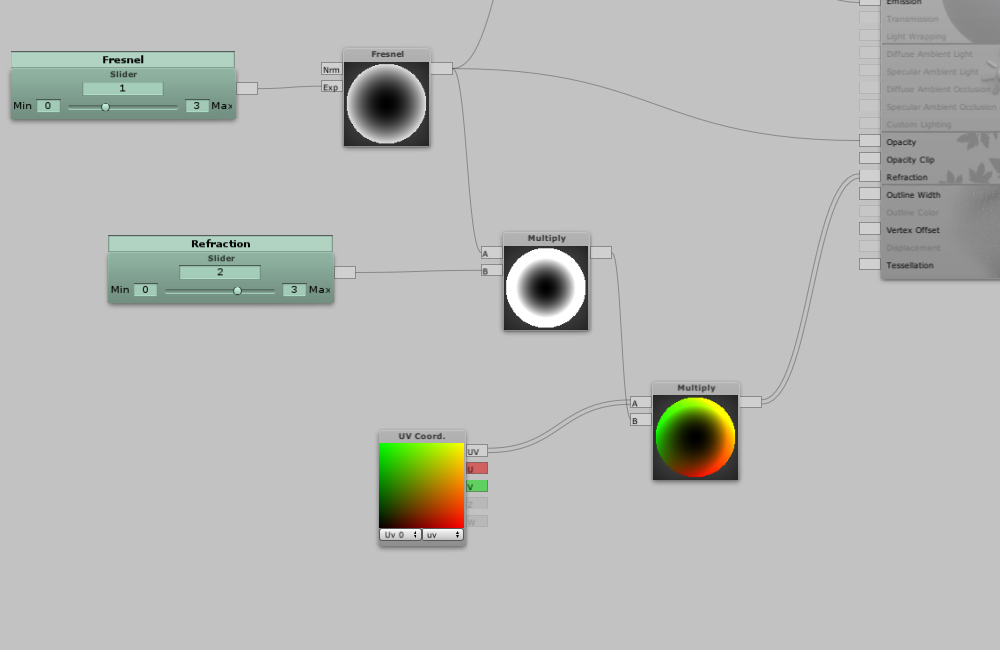Click input B of the colored Multiply node
Image resolution: width=1000 pixels, height=650 pixels.
click(641, 420)
